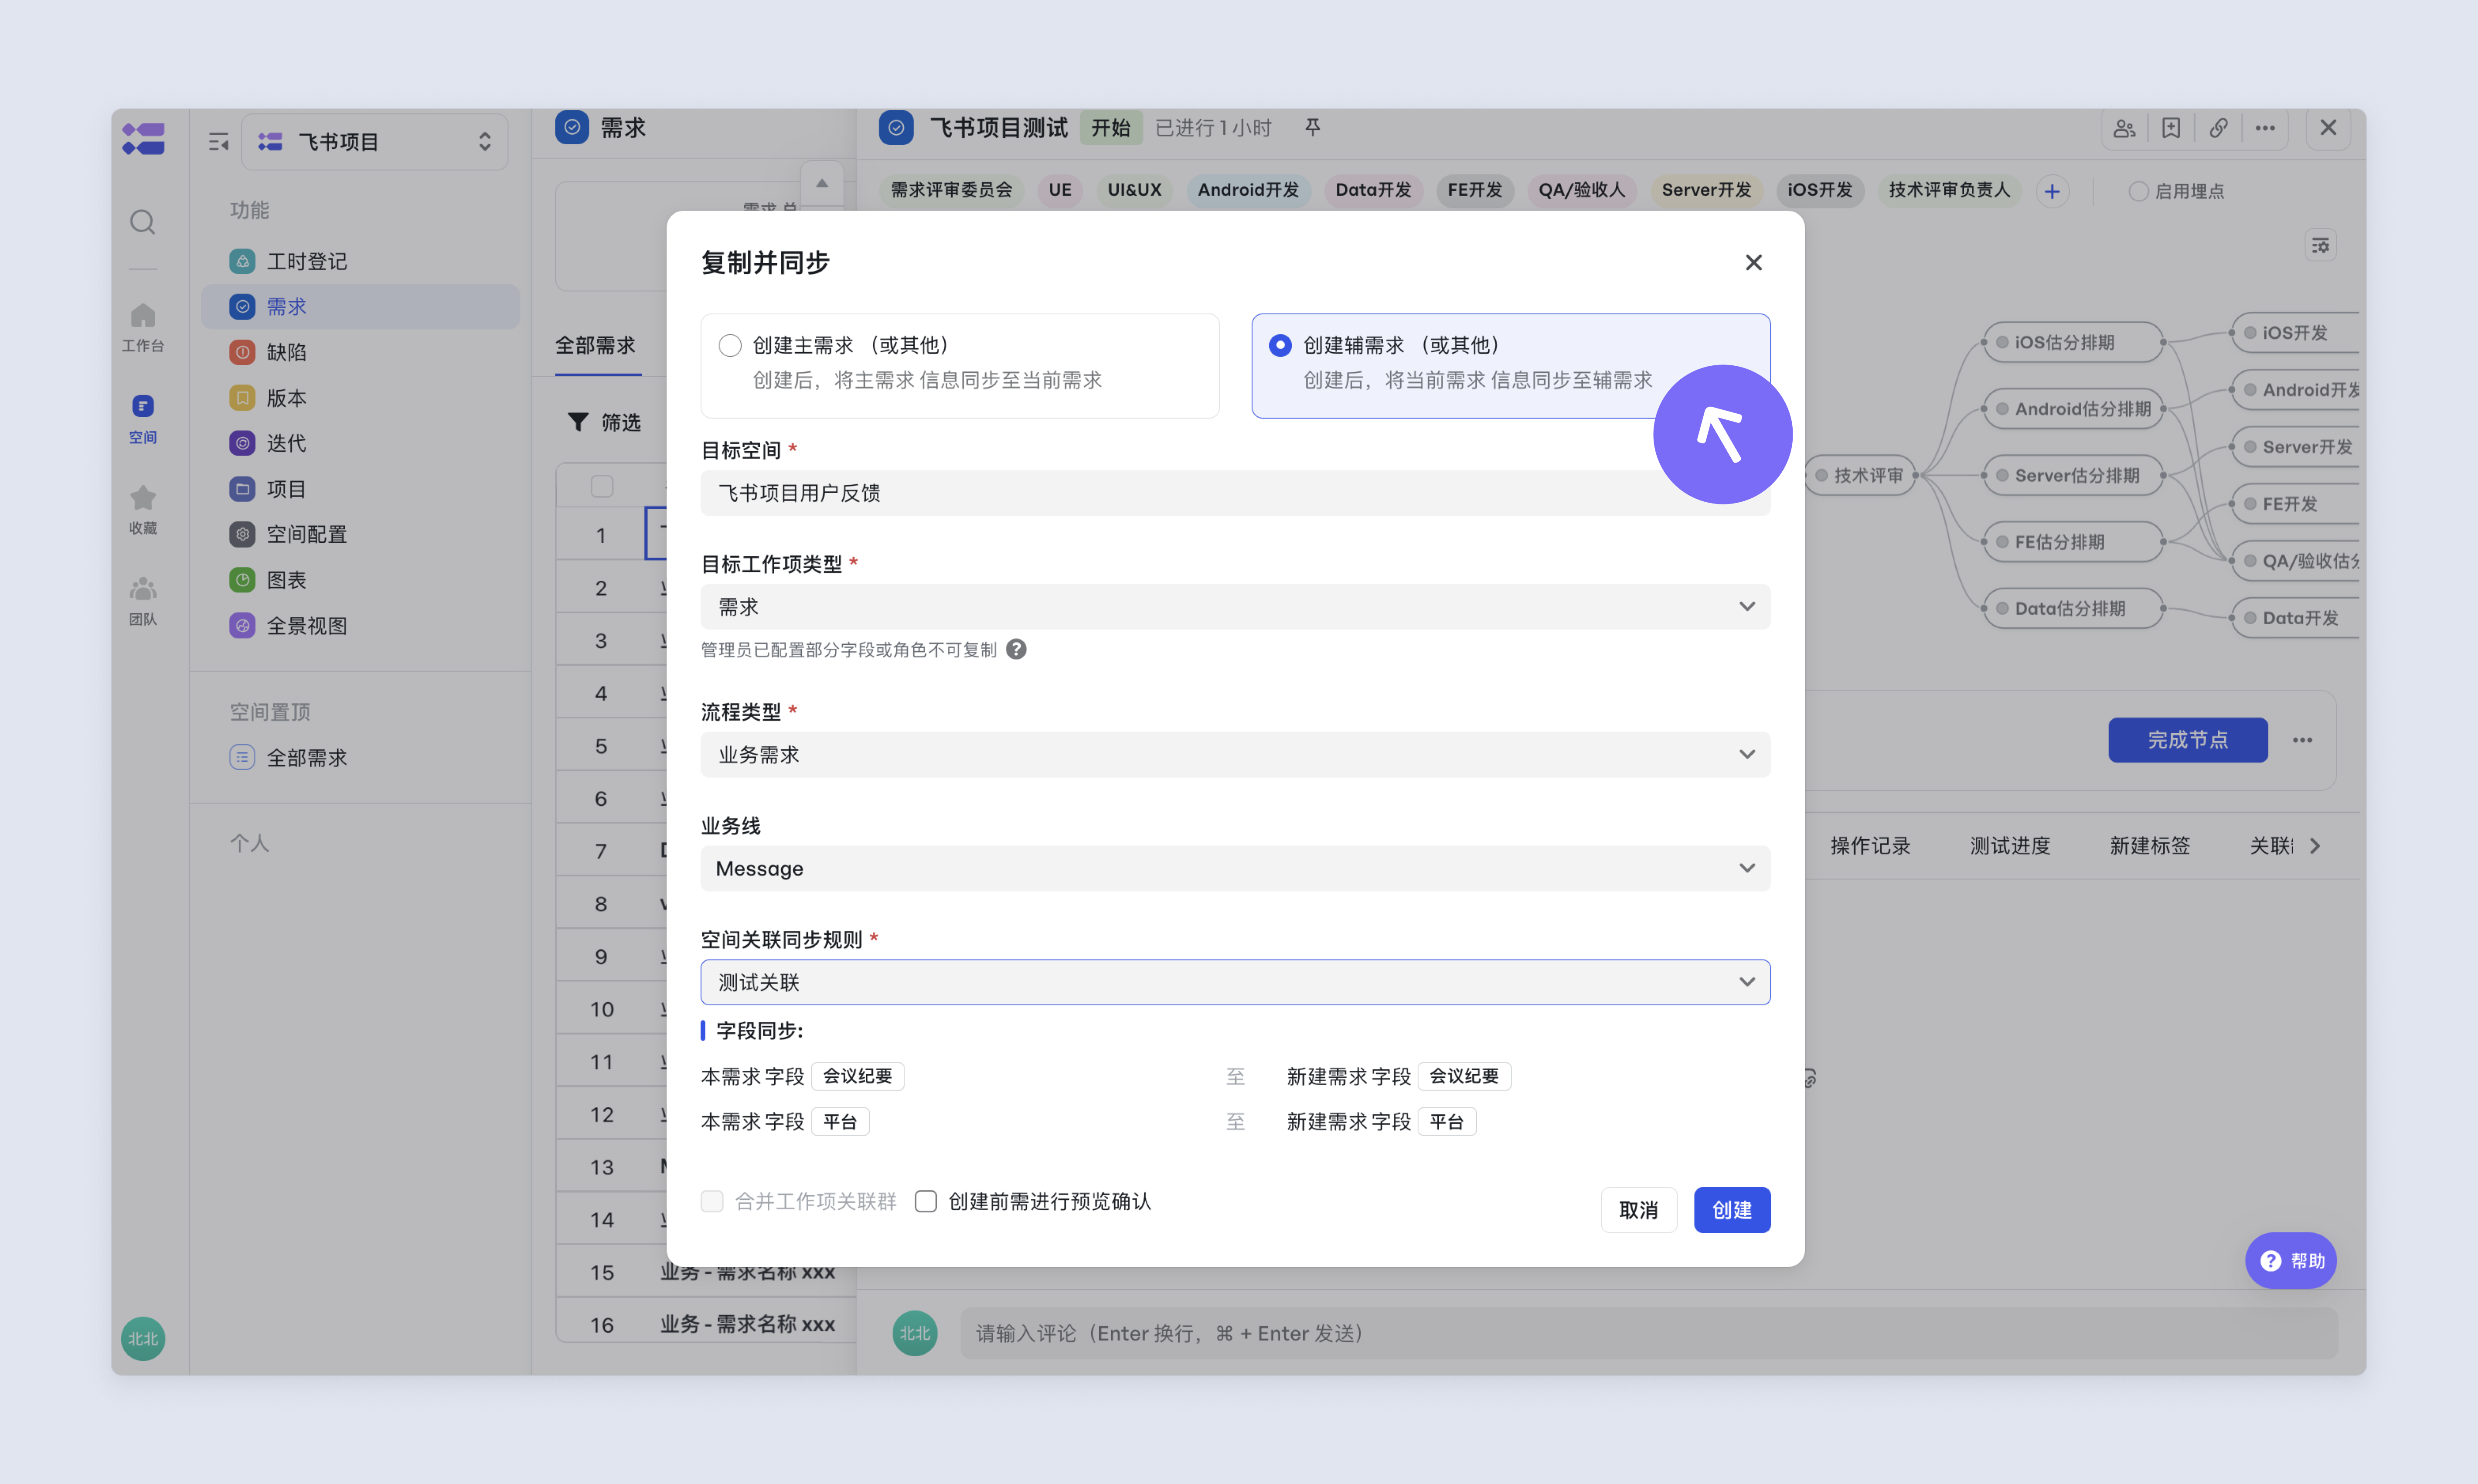Expand the 目标工作项类型 dropdown
This screenshot has height=1484, width=2478.
pos(1235,607)
